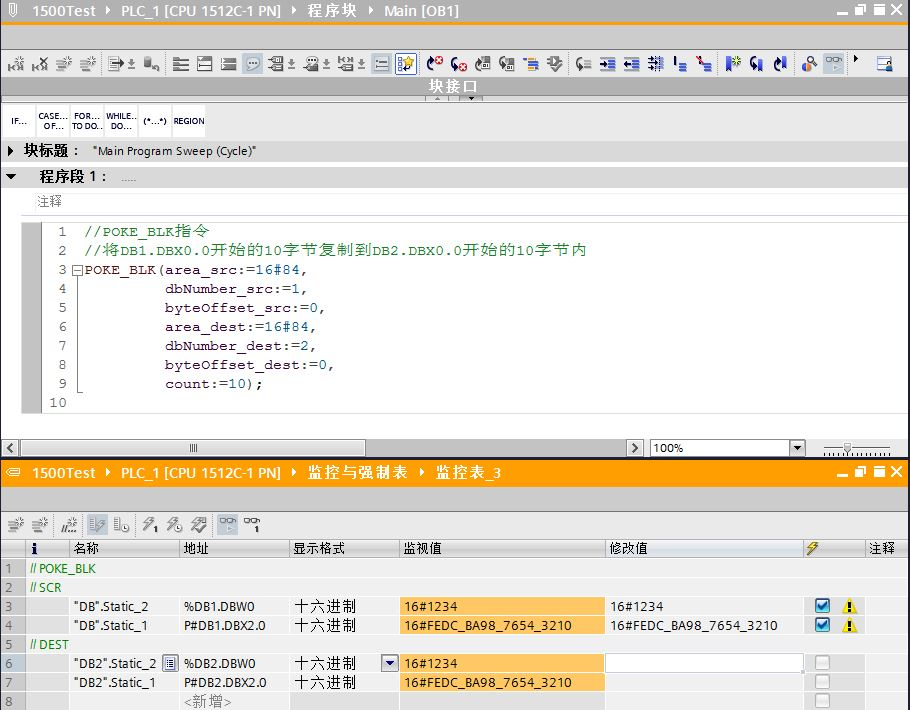Click the comment-out selected lines icon
This screenshot has height=710, width=910.
pos(680,63)
